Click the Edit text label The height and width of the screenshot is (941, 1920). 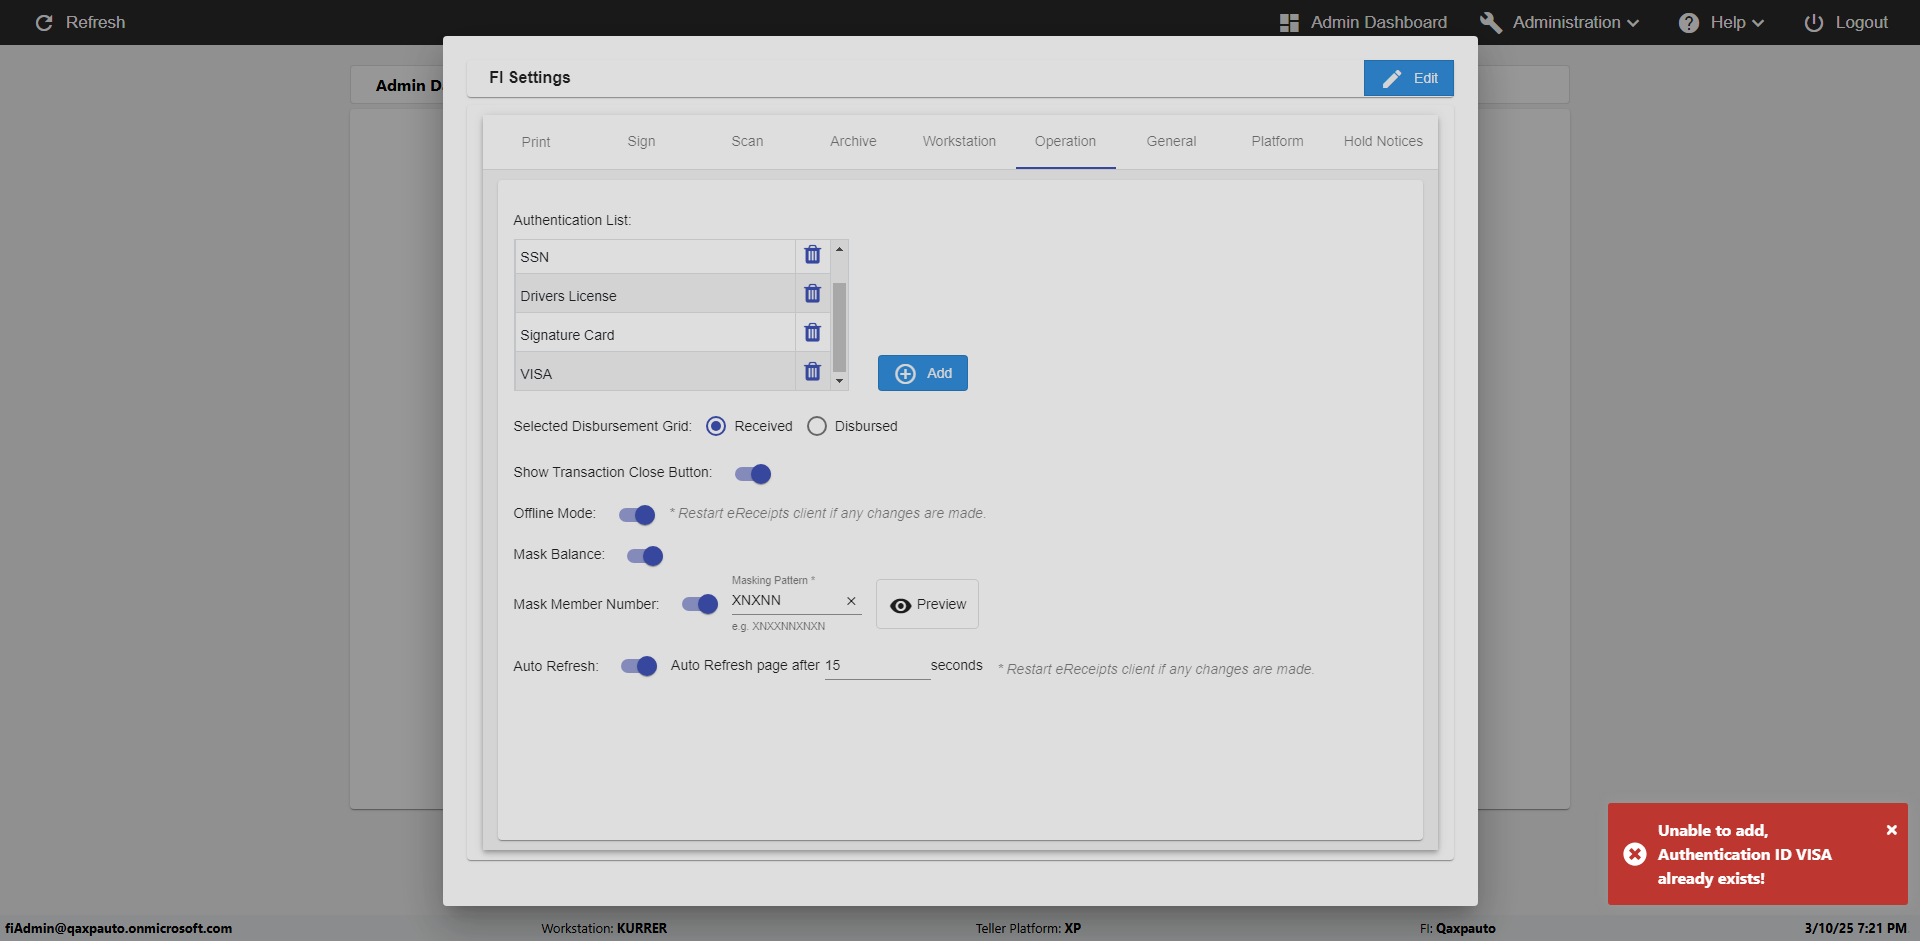tap(1426, 78)
